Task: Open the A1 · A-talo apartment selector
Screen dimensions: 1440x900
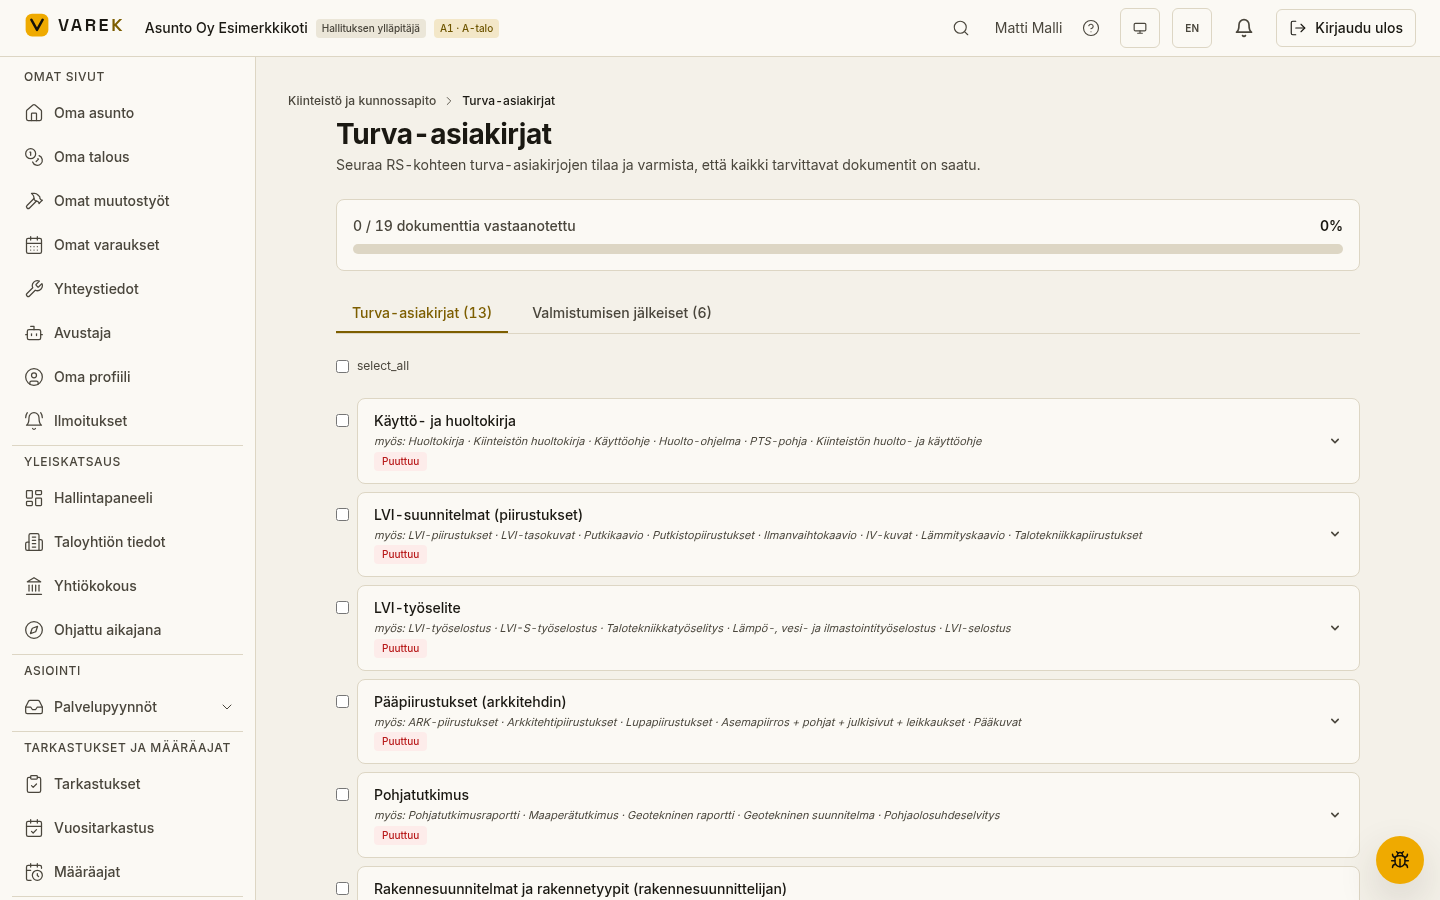Action: (466, 28)
